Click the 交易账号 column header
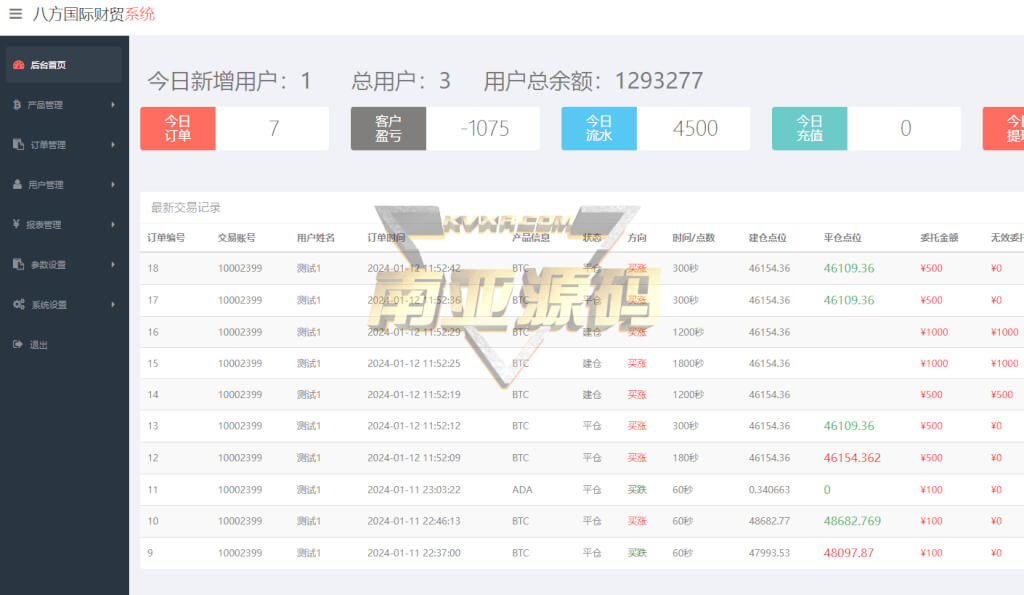The width and height of the screenshot is (1024, 595). (236, 238)
